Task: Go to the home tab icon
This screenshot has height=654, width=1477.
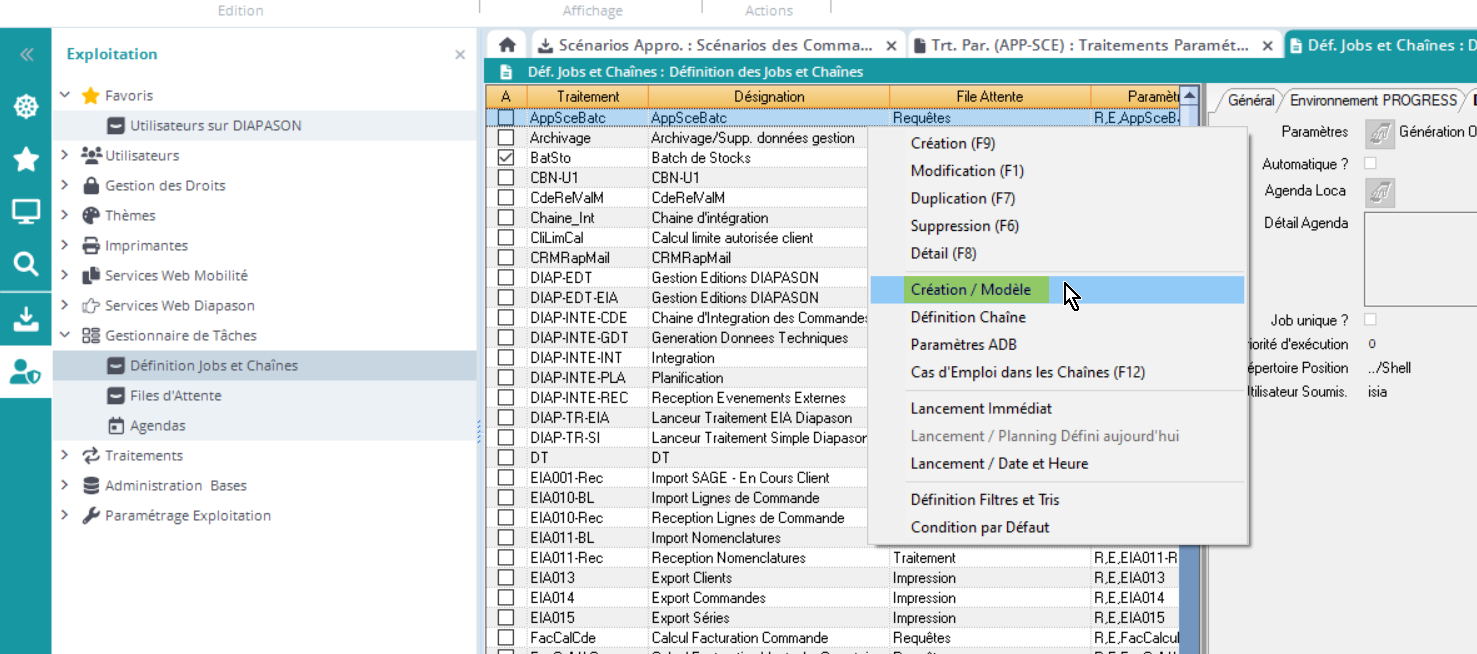Action: (x=507, y=45)
